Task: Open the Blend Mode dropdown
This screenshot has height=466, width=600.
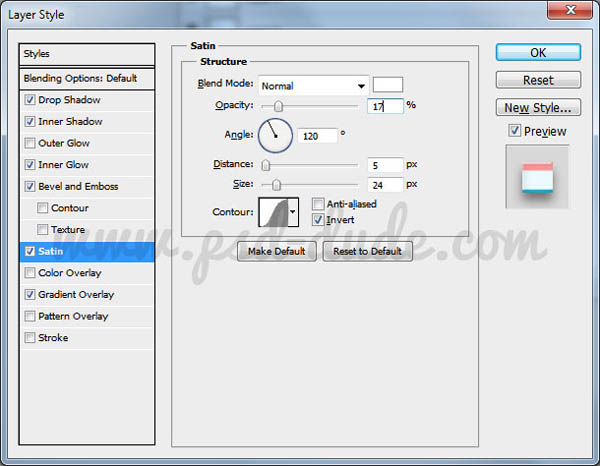Action: [x=313, y=86]
